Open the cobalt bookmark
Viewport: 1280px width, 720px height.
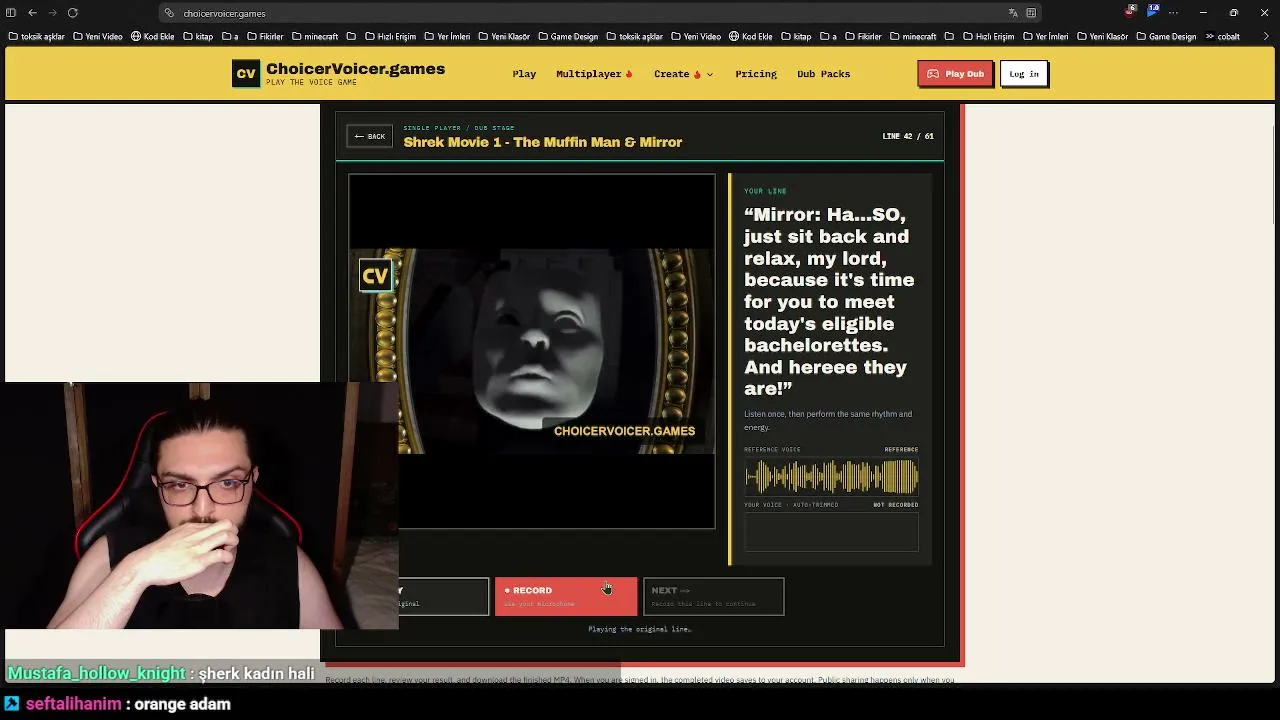(x=1221, y=37)
